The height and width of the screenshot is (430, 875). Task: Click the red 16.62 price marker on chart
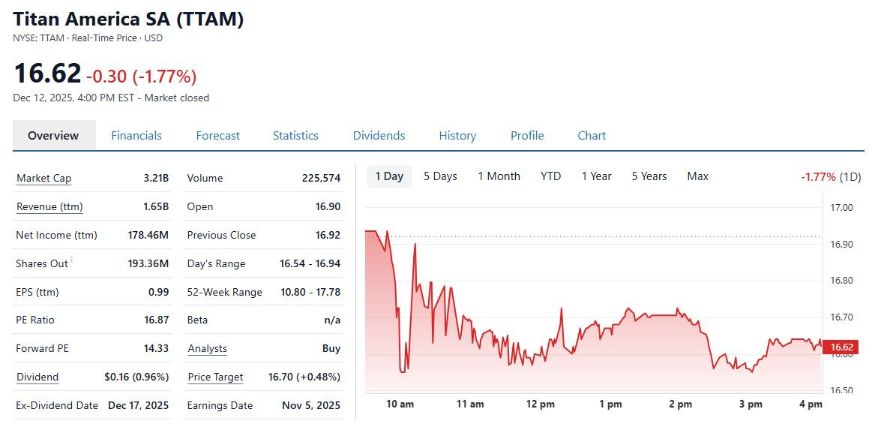844,348
